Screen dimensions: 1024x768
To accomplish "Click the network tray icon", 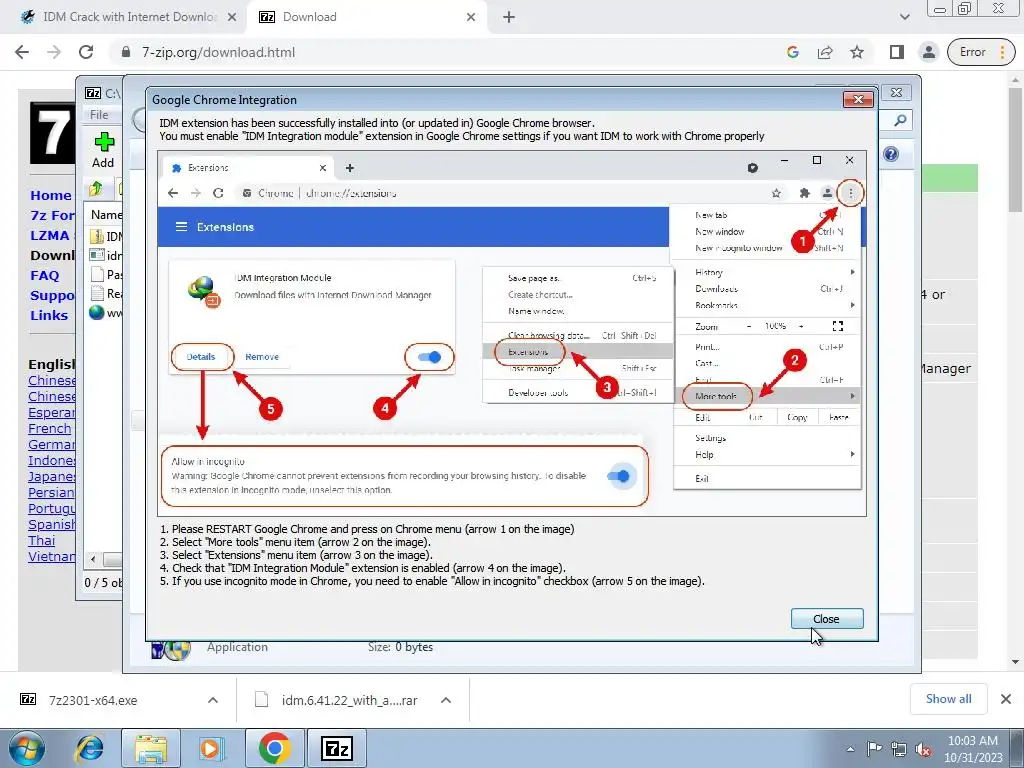I will pos(899,749).
